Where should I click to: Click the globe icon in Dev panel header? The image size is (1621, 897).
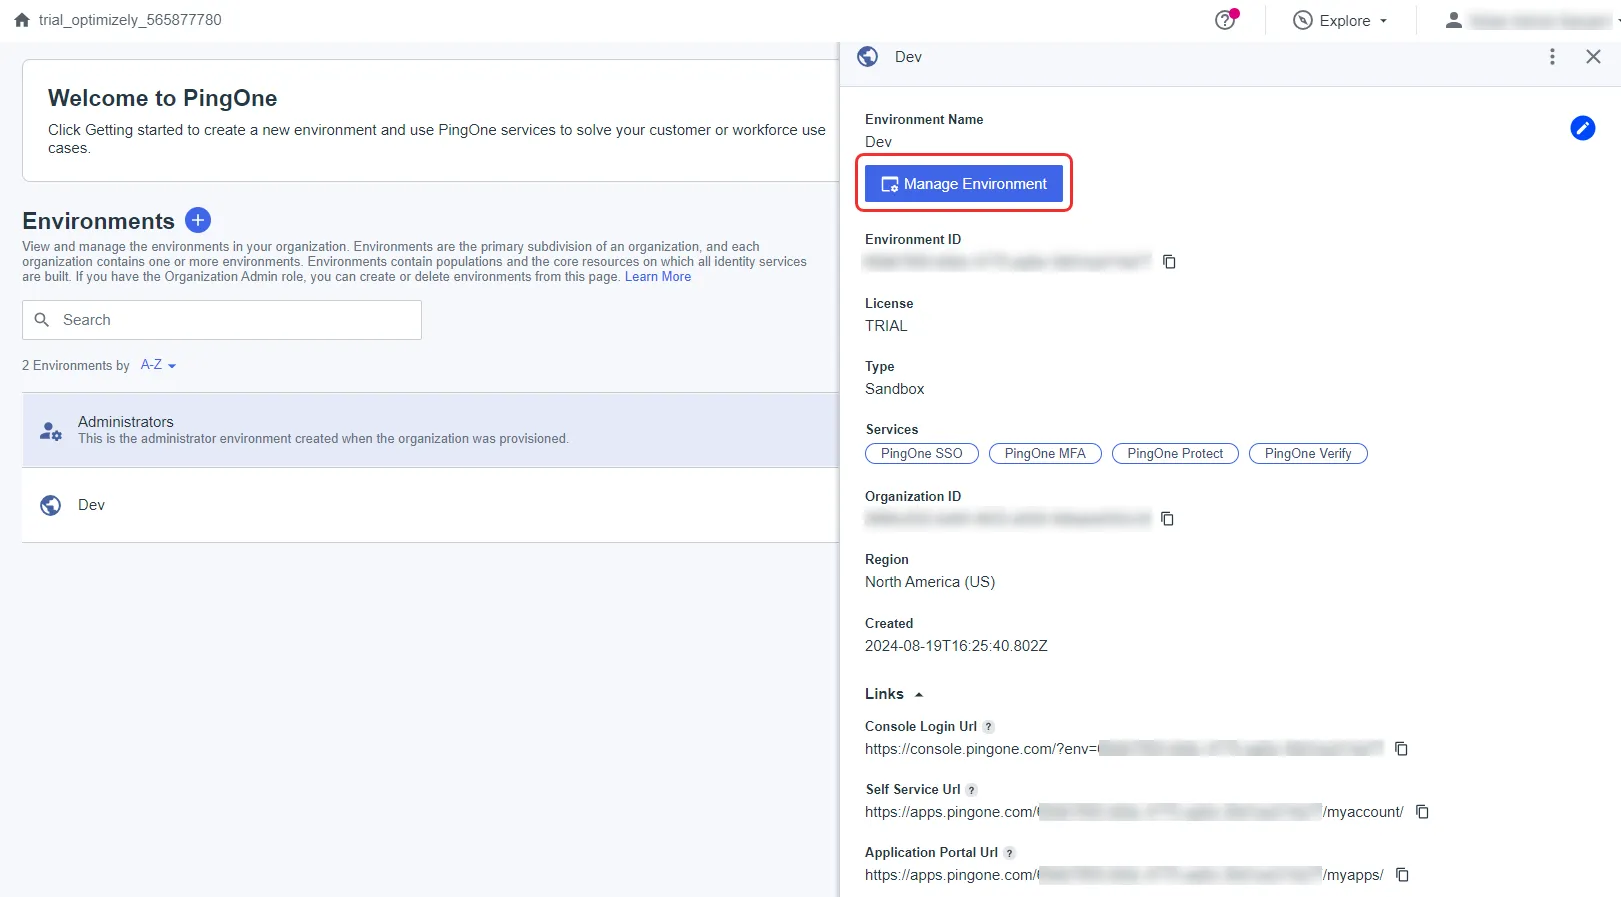[x=868, y=57]
